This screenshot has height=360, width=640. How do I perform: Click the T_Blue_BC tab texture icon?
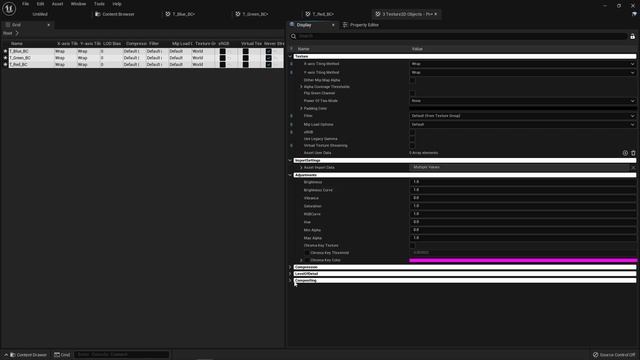click(168, 14)
